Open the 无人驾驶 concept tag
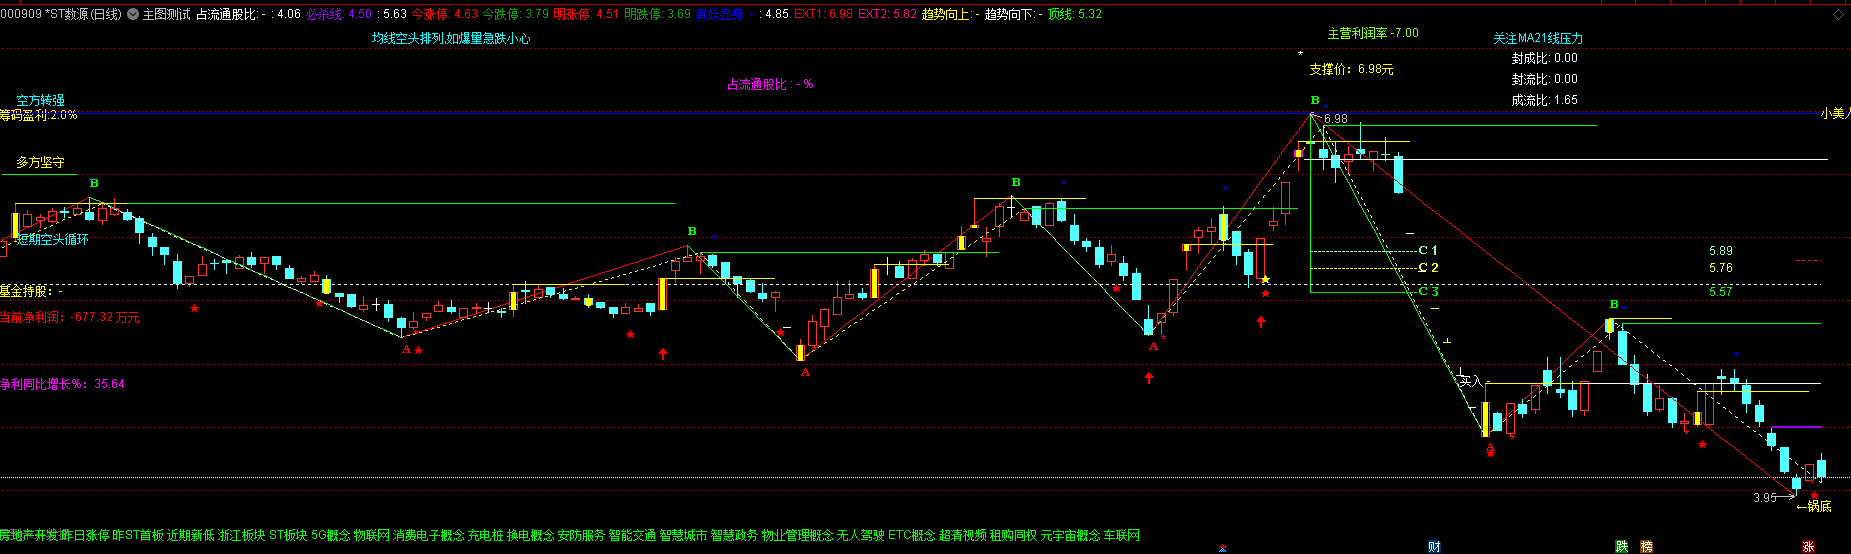This screenshot has width=1851, height=554. [x=861, y=535]
